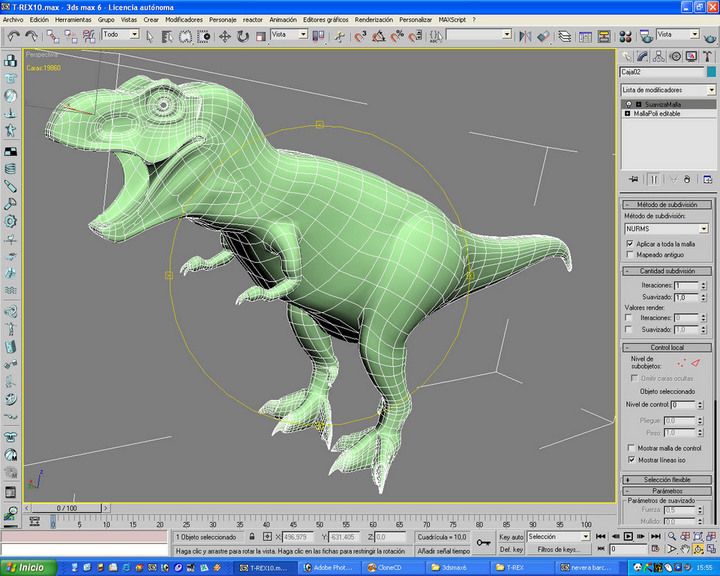Open the 'Lista de modificadores' dropdown

711,90
